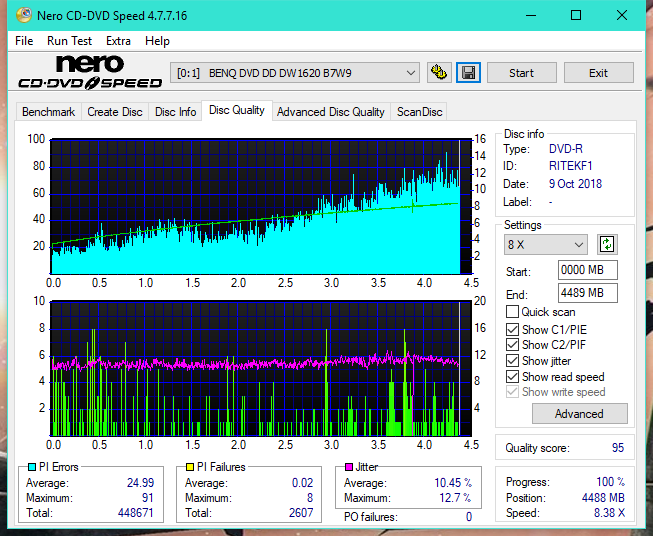Image resolution: width=653 pixels, height=536 pixels.
Task: Open the drive options icon
Action: pos(439,73)
